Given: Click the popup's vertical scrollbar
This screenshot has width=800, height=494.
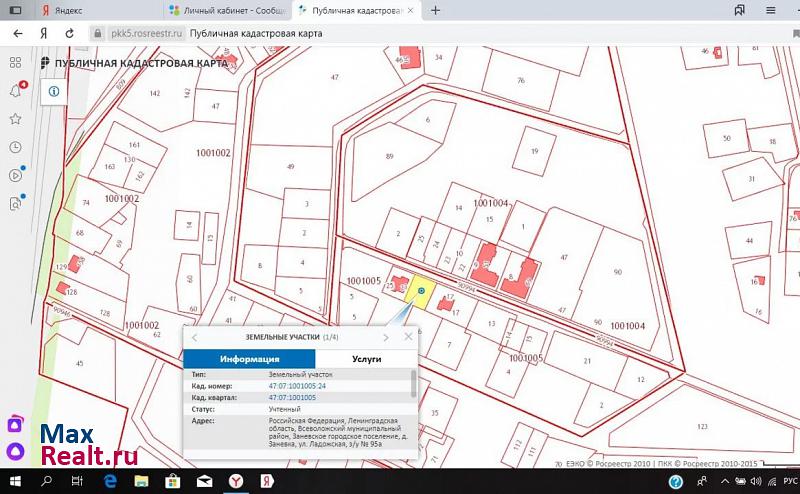Looking at the screenshot, I should [414, 385].
